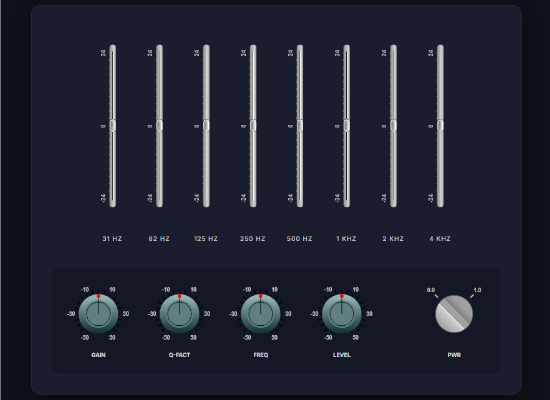Click the 62 HZ slider handle
Screen dimensions: 550x400
click(x=159, y=126)
